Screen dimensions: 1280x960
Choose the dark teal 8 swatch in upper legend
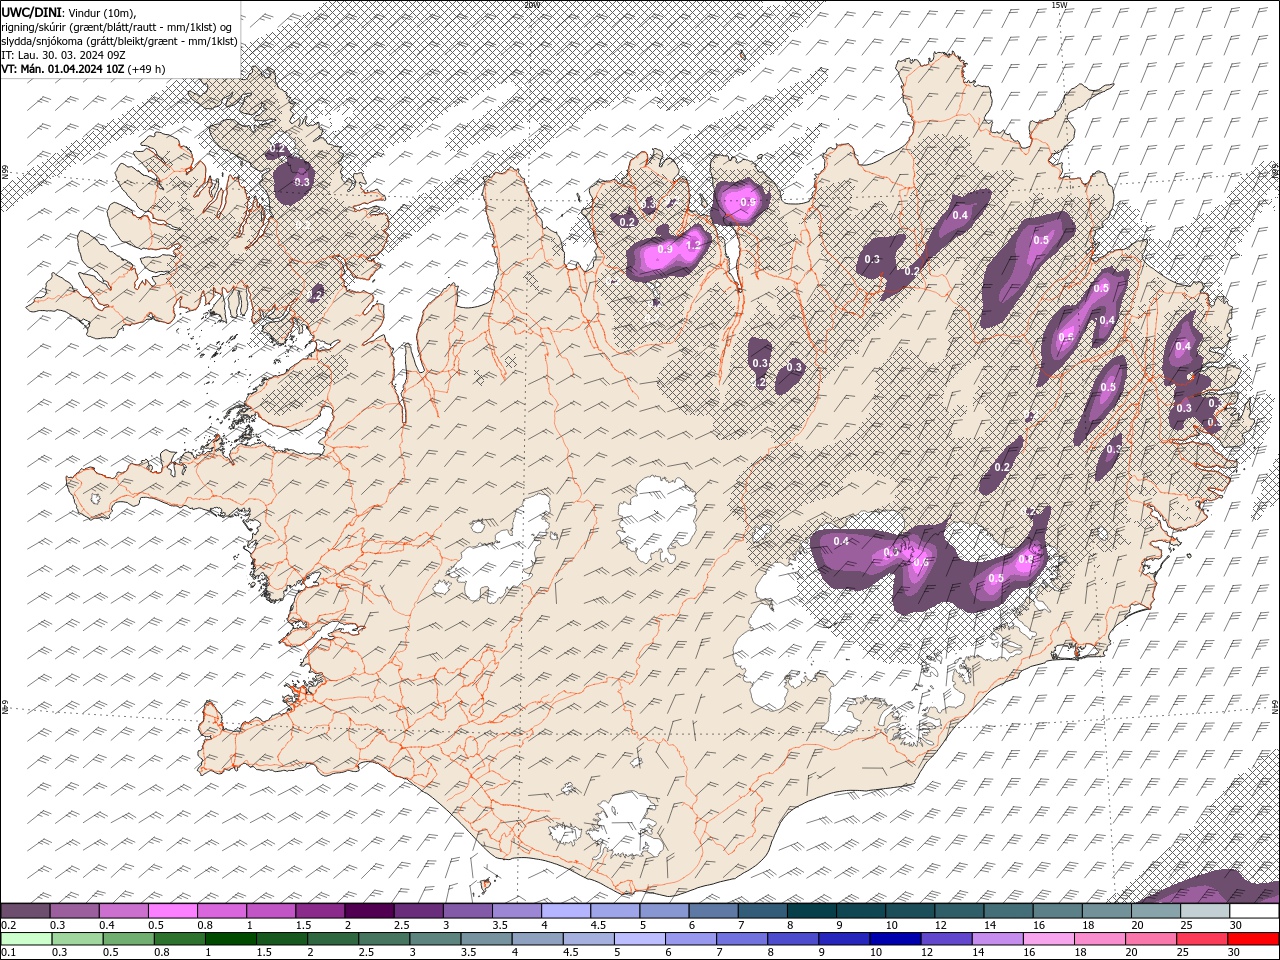(812, 911)
